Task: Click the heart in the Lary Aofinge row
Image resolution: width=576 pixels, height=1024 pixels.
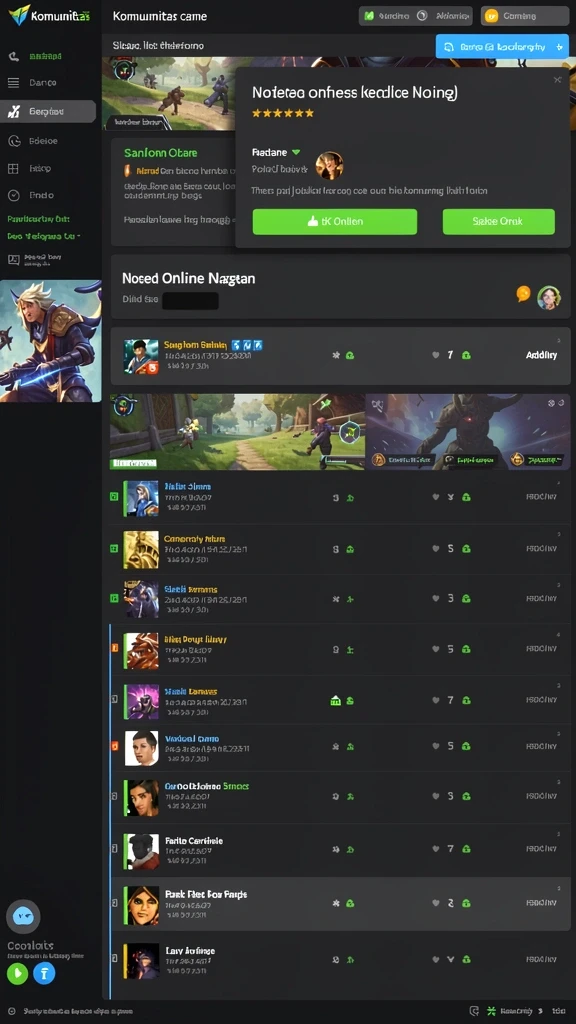Action: pos(436,959)
